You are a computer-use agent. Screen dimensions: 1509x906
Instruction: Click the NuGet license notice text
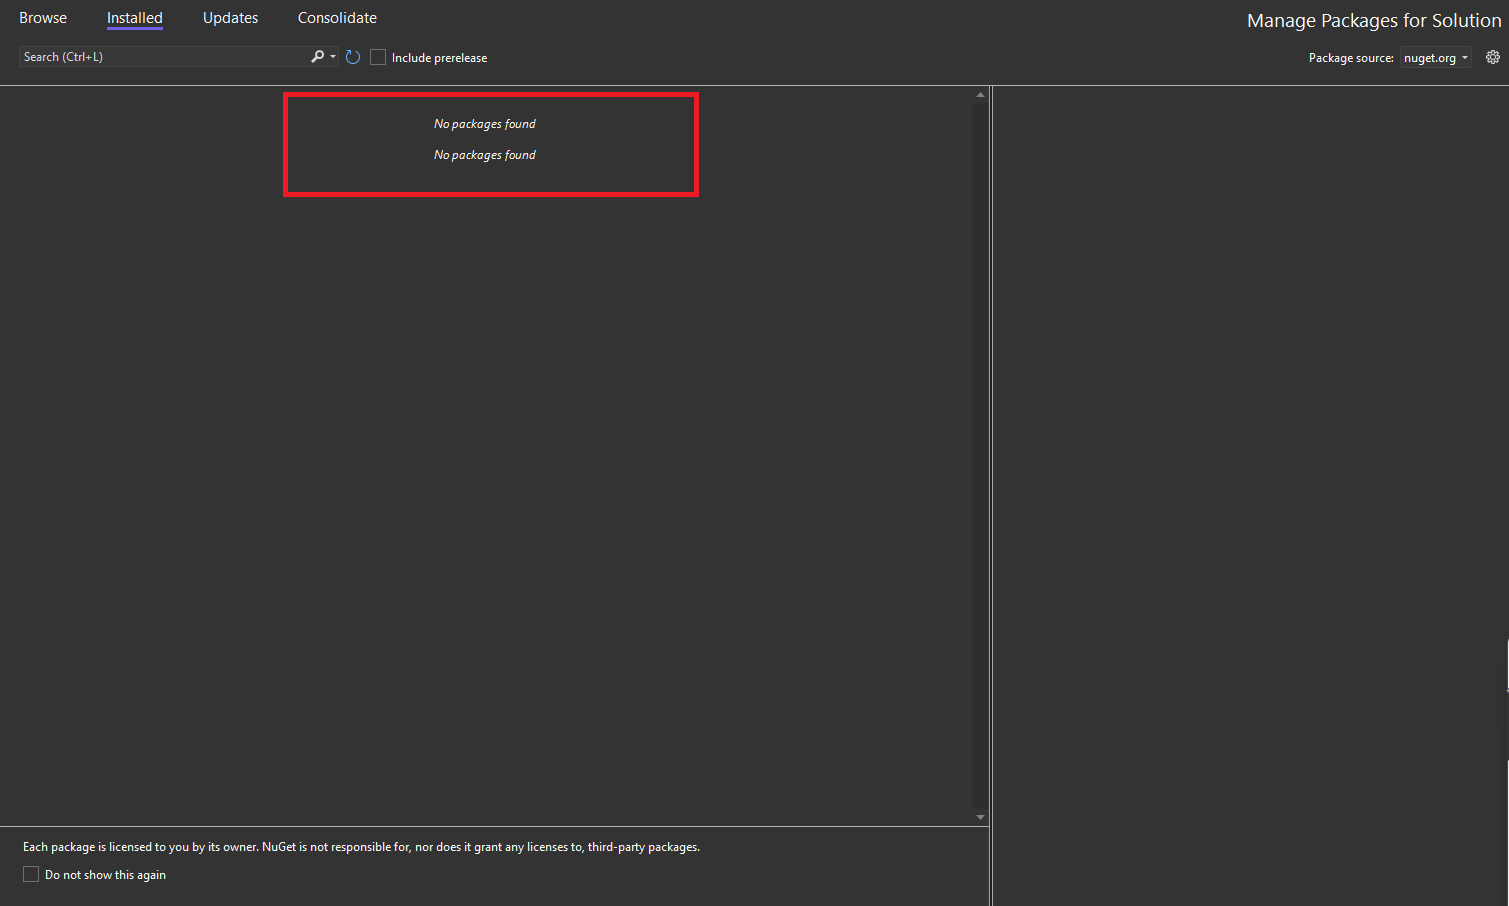(361, 847)
